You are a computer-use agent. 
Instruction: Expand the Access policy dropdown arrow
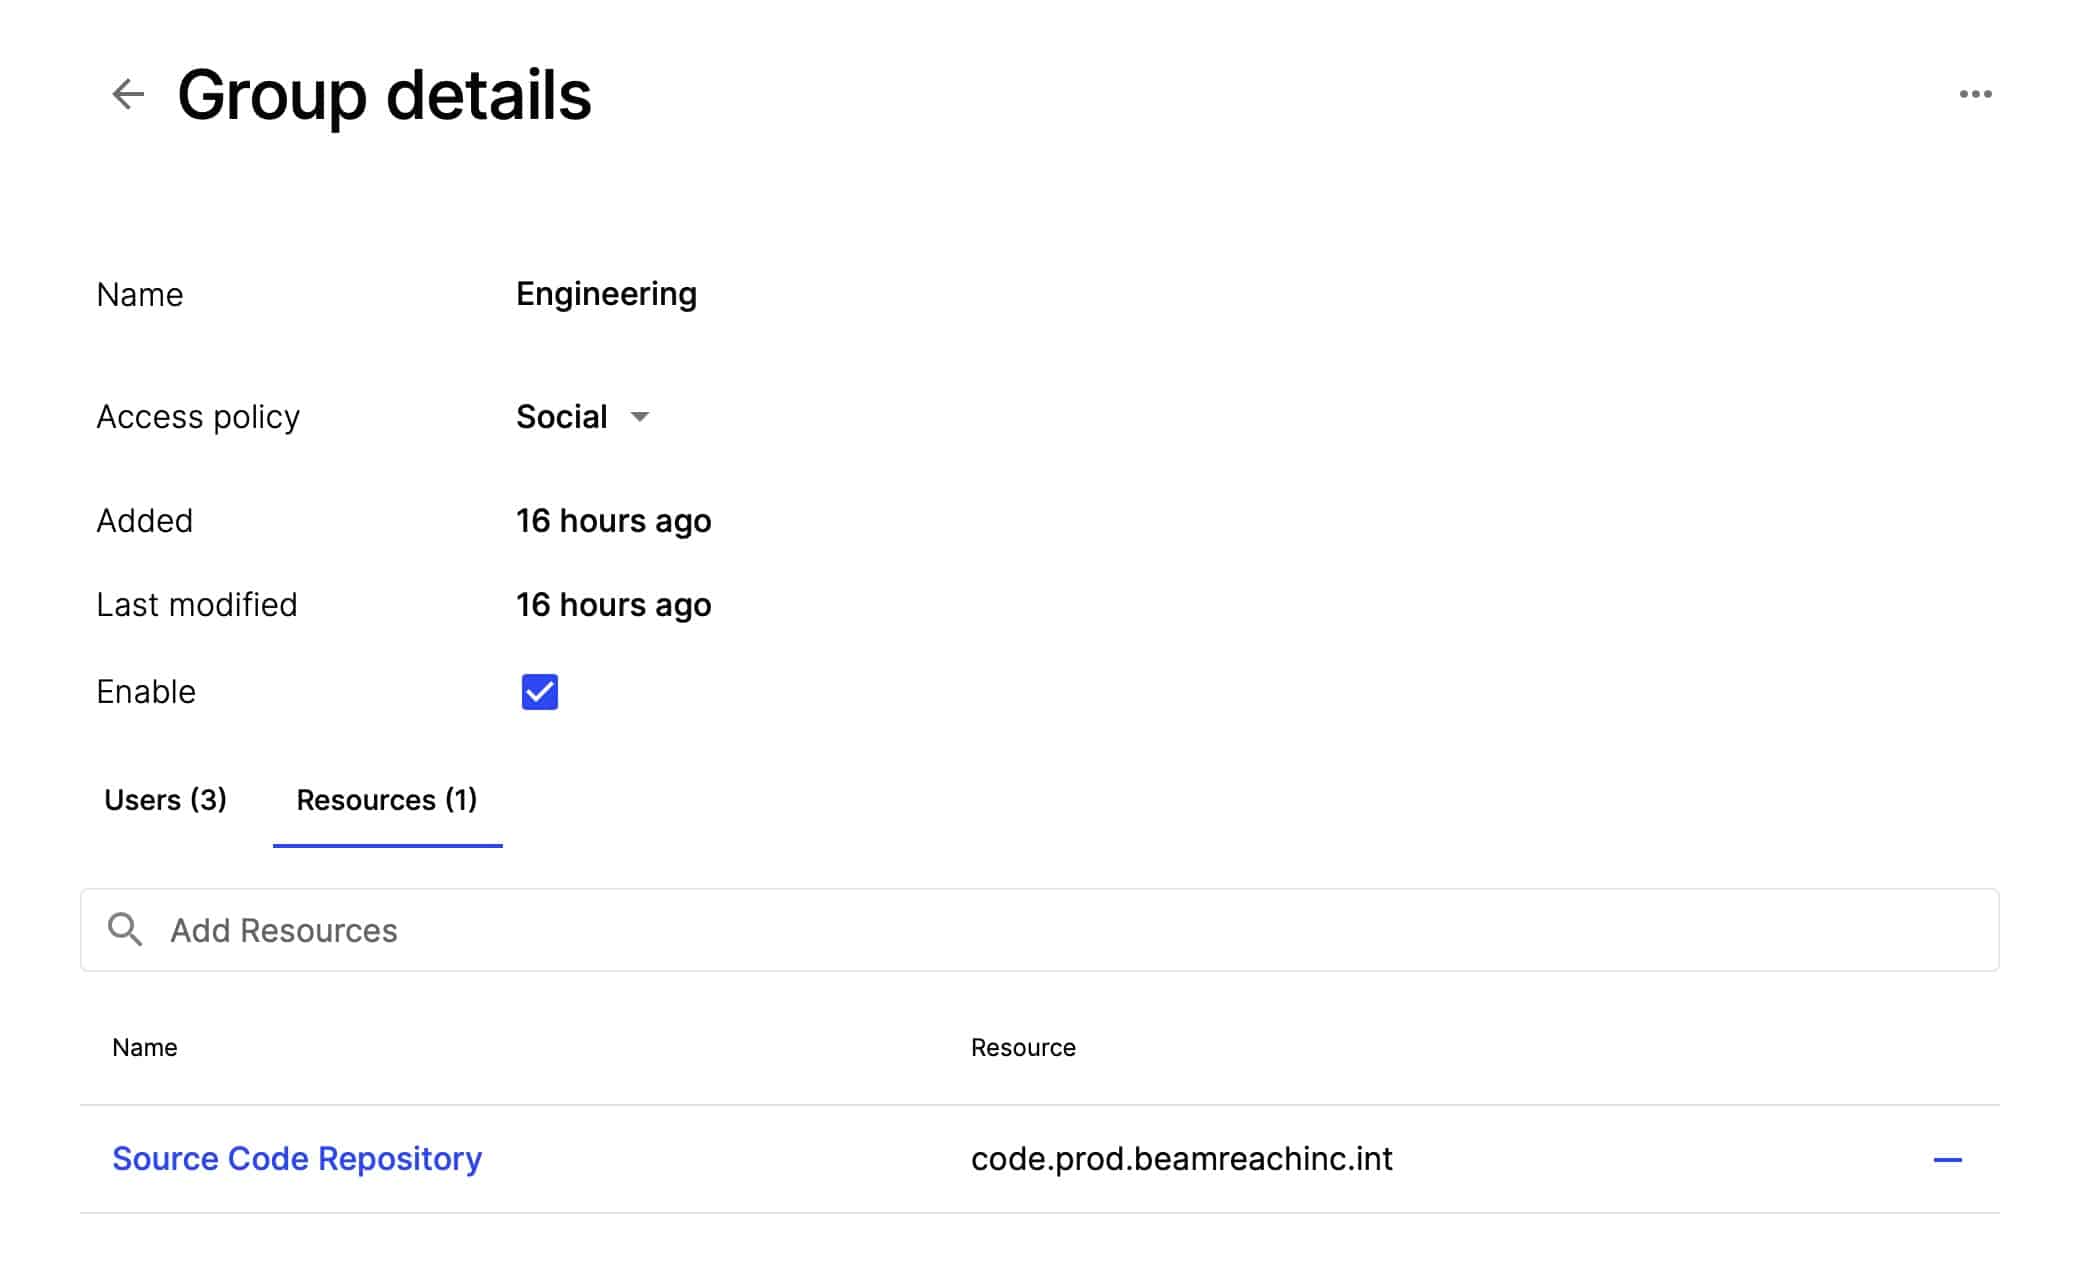(640, 416)
